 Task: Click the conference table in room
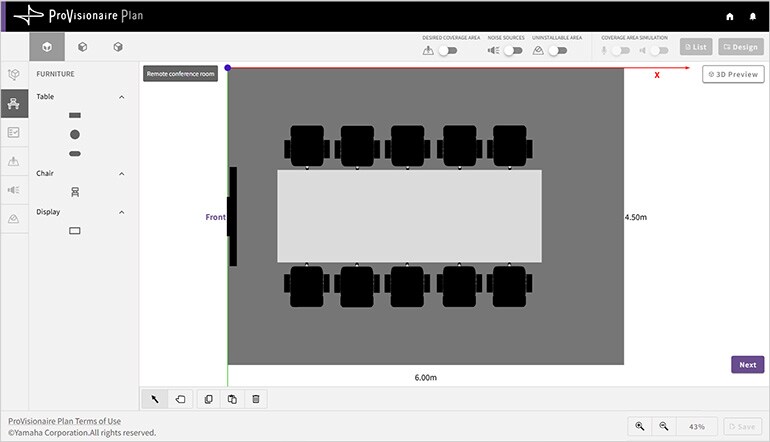click(x=409, y=216)
